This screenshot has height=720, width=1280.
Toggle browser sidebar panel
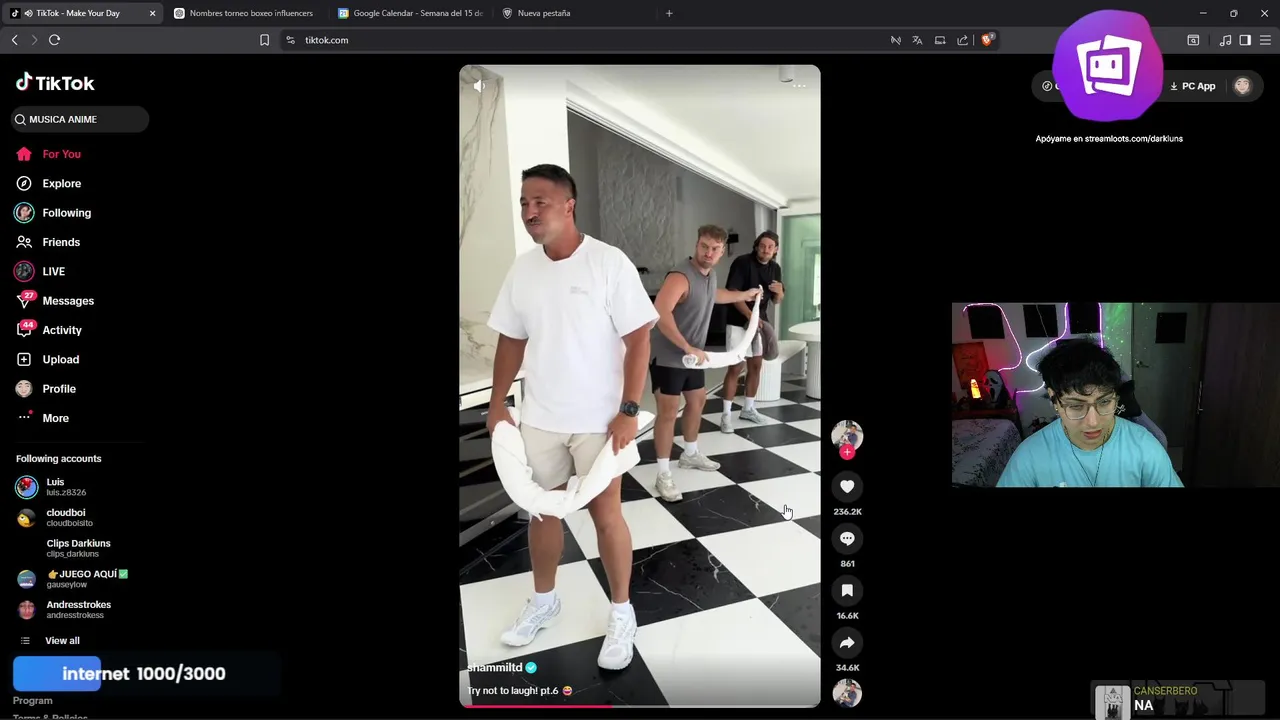tap(1245, 40)
